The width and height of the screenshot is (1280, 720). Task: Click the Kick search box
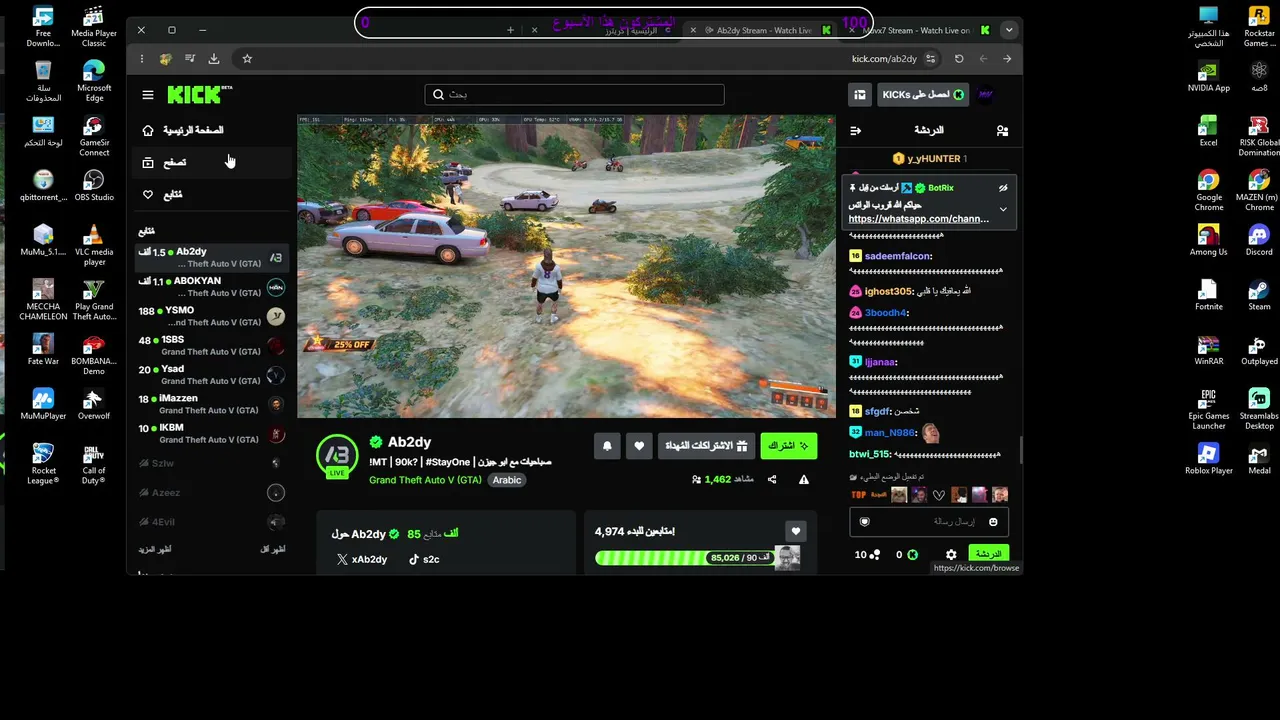point(574,94)
